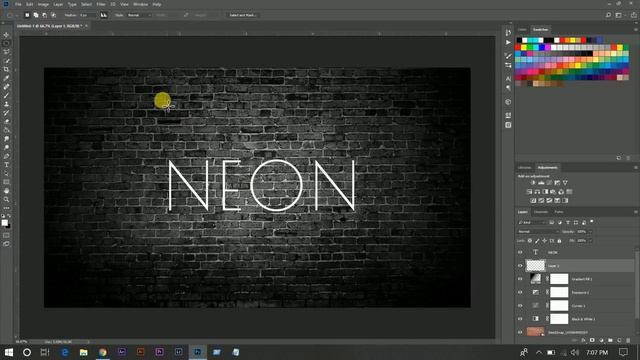Open File Explorer from the taskbar
640x360 pixels.
[x=83, y=352]
